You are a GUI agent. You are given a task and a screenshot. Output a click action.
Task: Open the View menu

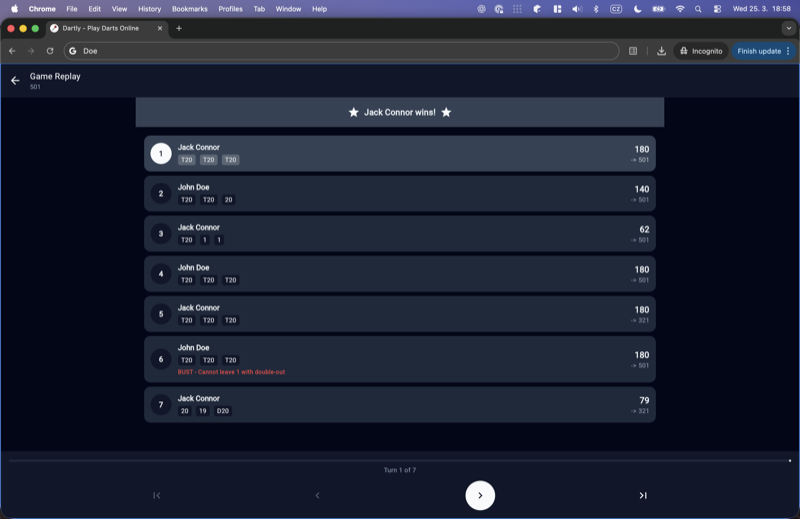click(x=119, y=9)
